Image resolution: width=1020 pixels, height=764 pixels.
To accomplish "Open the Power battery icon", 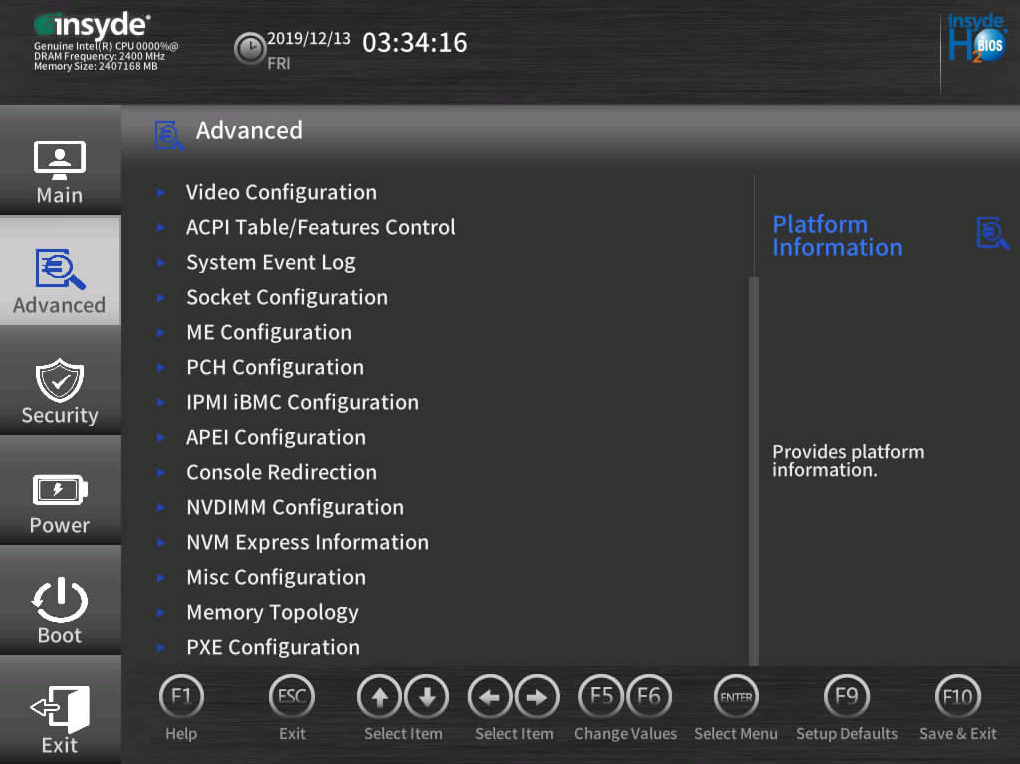I will click(x=60, y=489).
